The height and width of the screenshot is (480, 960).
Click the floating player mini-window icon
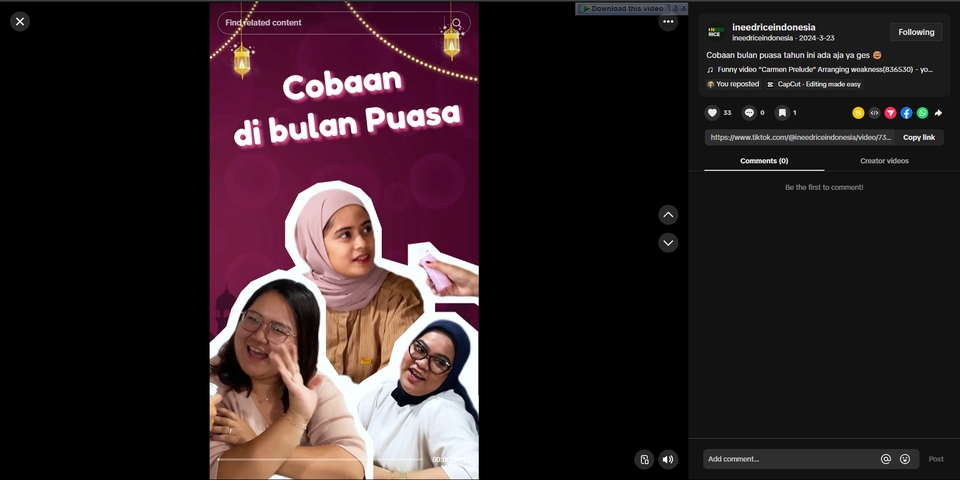click(x=644, y=459)
